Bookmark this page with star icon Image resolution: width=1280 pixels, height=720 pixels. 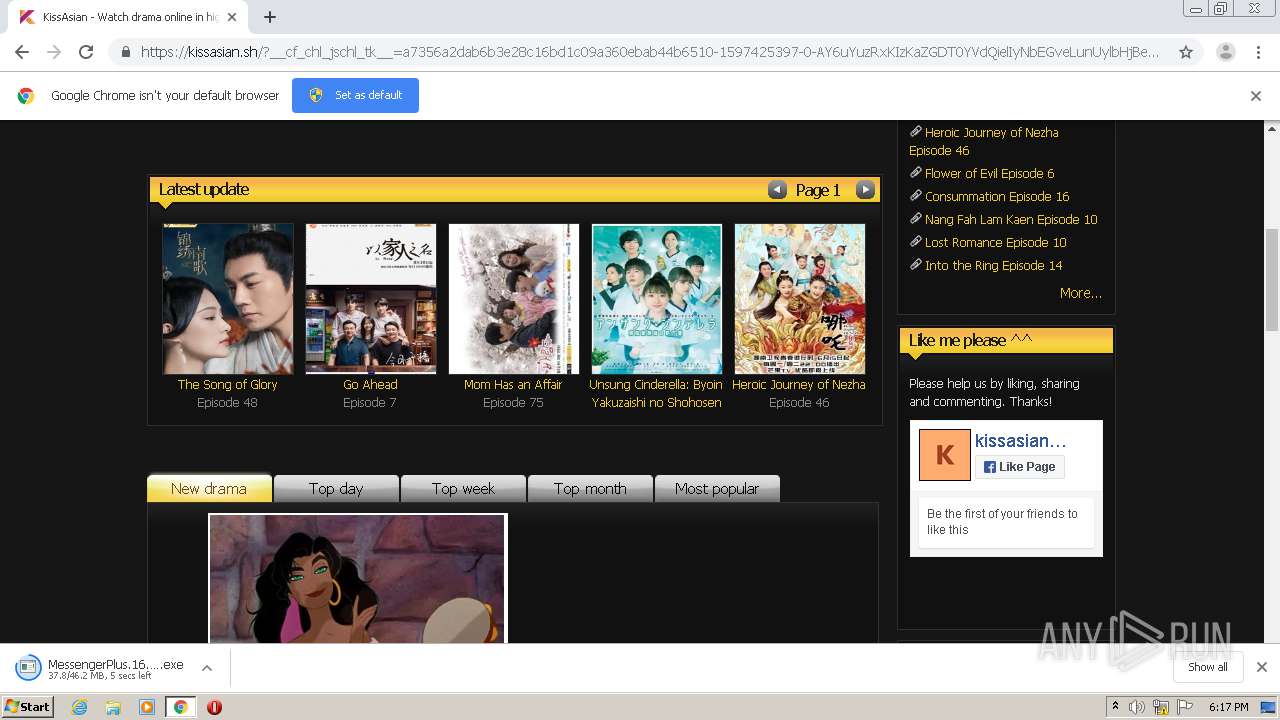tap(1186, 52)
